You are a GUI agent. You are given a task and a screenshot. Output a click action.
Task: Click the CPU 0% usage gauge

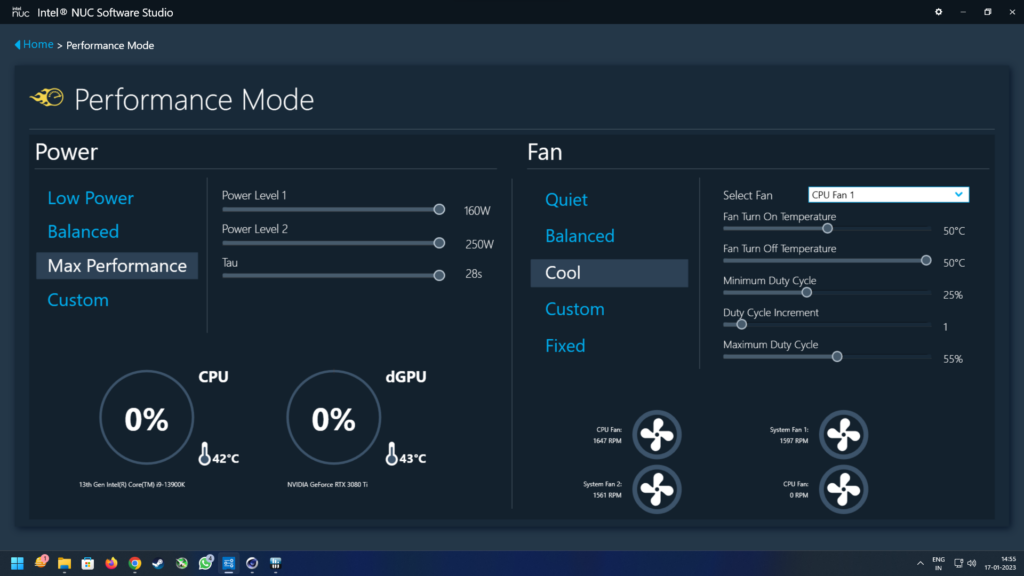[146, 418]
